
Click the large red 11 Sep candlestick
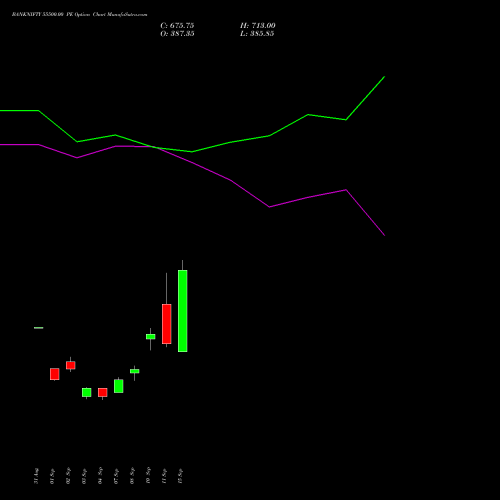[167, 324]
